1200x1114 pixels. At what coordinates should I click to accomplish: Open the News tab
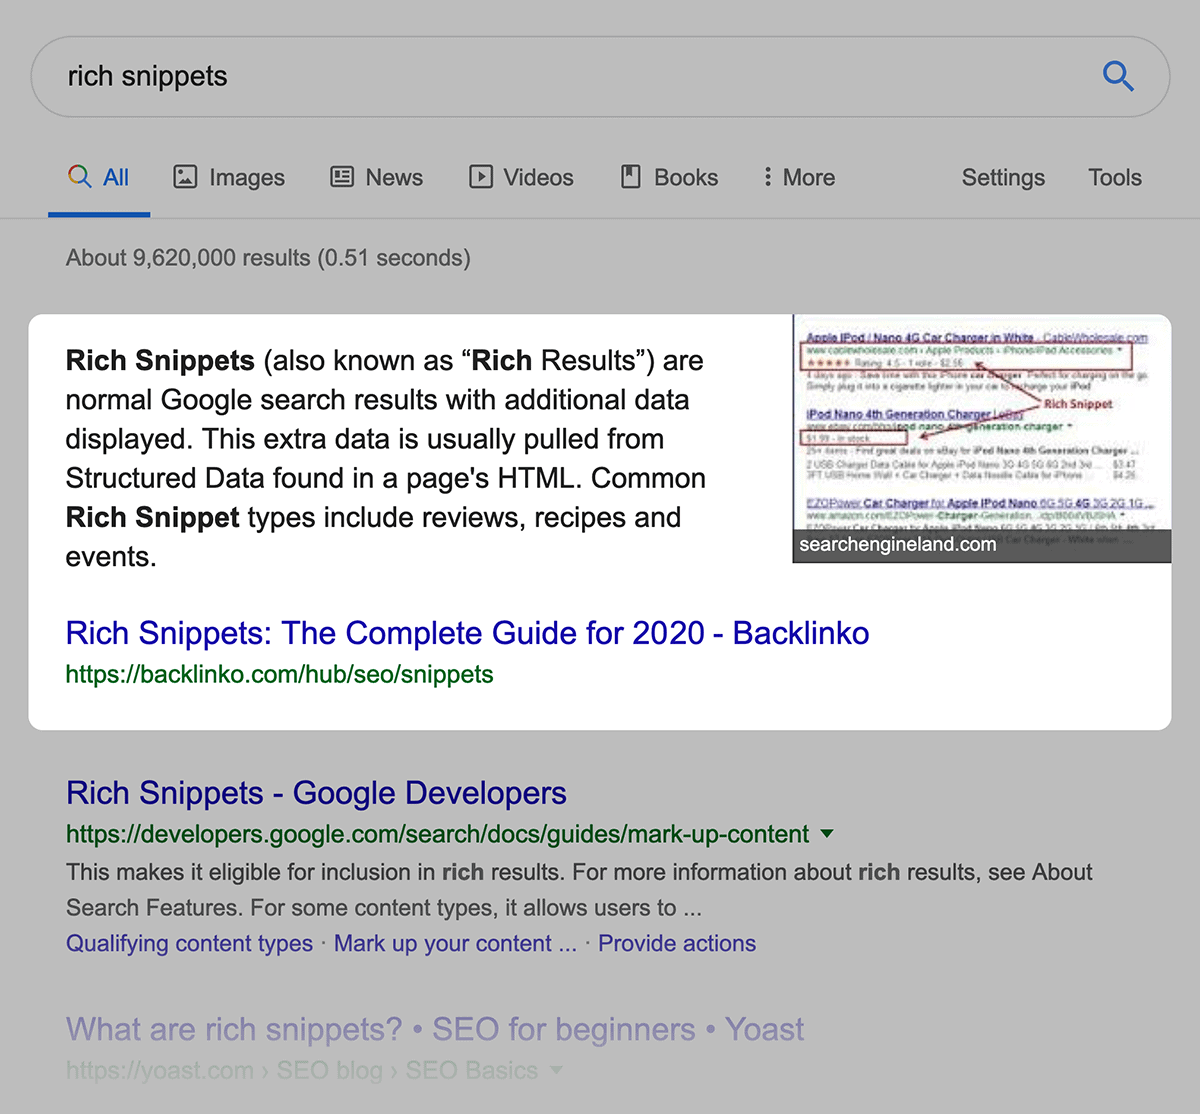(x=376, y=177)
